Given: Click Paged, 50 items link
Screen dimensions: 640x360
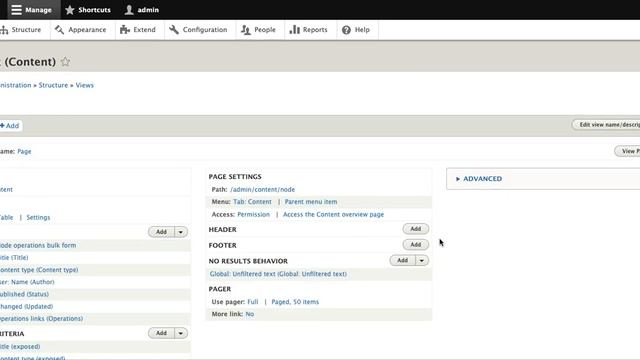Looking at the screenshot, I should [x=295, y=302].
